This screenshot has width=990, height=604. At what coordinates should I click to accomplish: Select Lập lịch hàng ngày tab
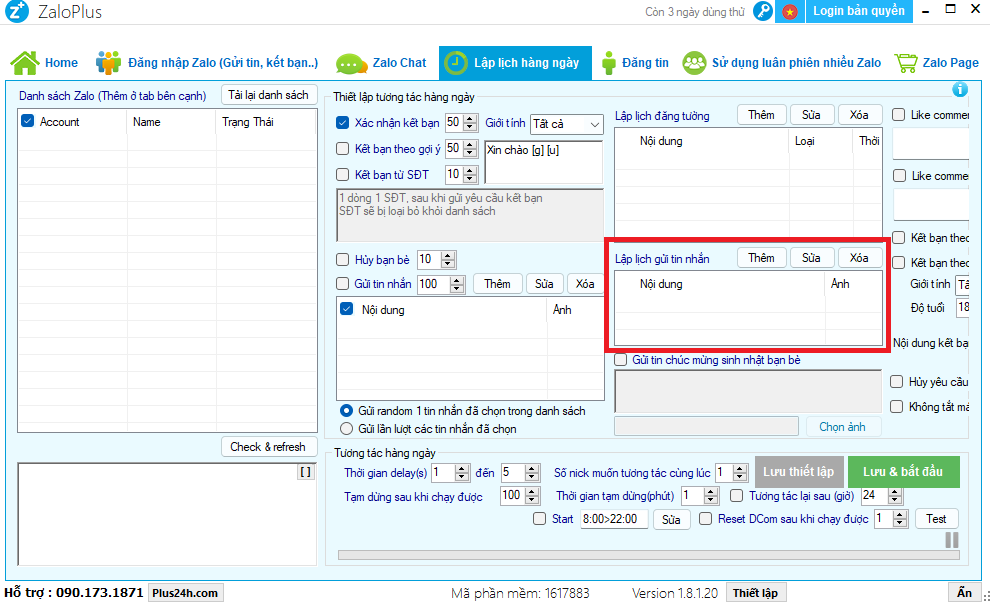pos(515,62)
